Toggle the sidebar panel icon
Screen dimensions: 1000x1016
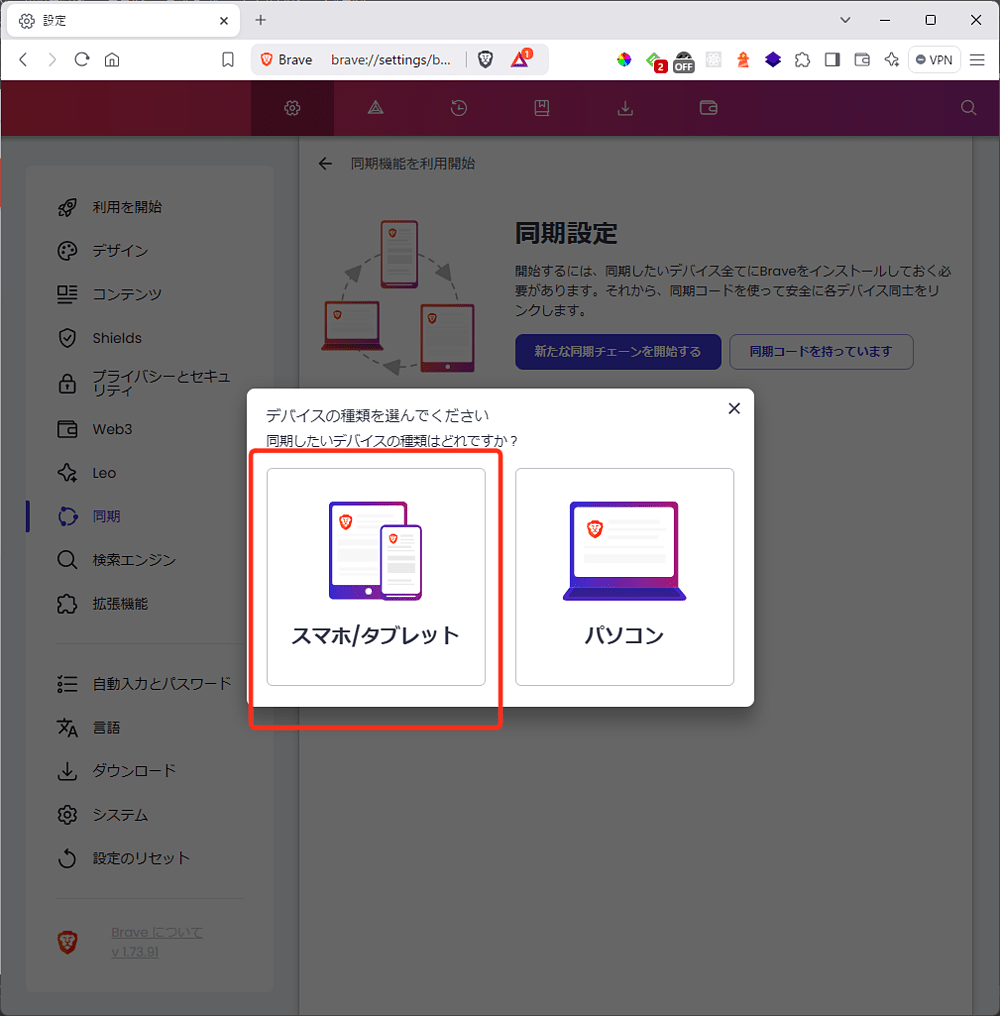832,60
